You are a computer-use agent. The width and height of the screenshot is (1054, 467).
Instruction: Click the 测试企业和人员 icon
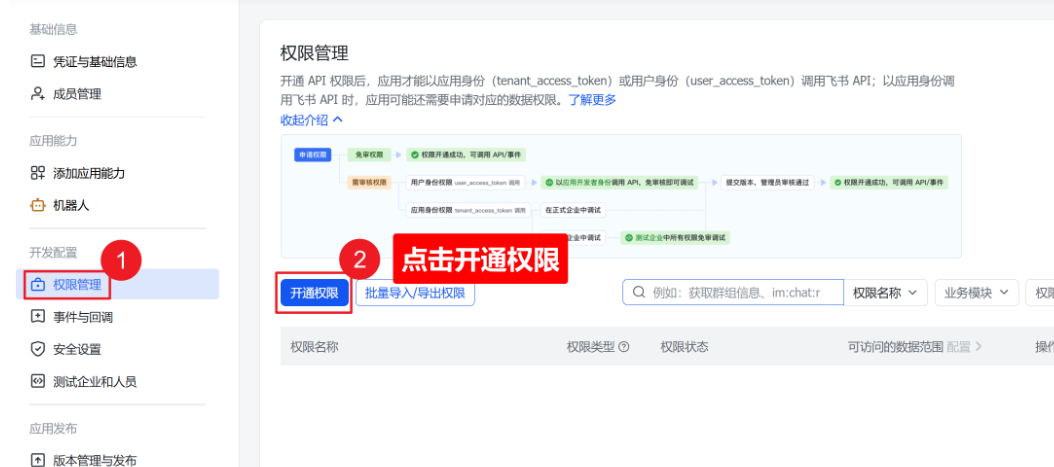(x=38, y=381)
